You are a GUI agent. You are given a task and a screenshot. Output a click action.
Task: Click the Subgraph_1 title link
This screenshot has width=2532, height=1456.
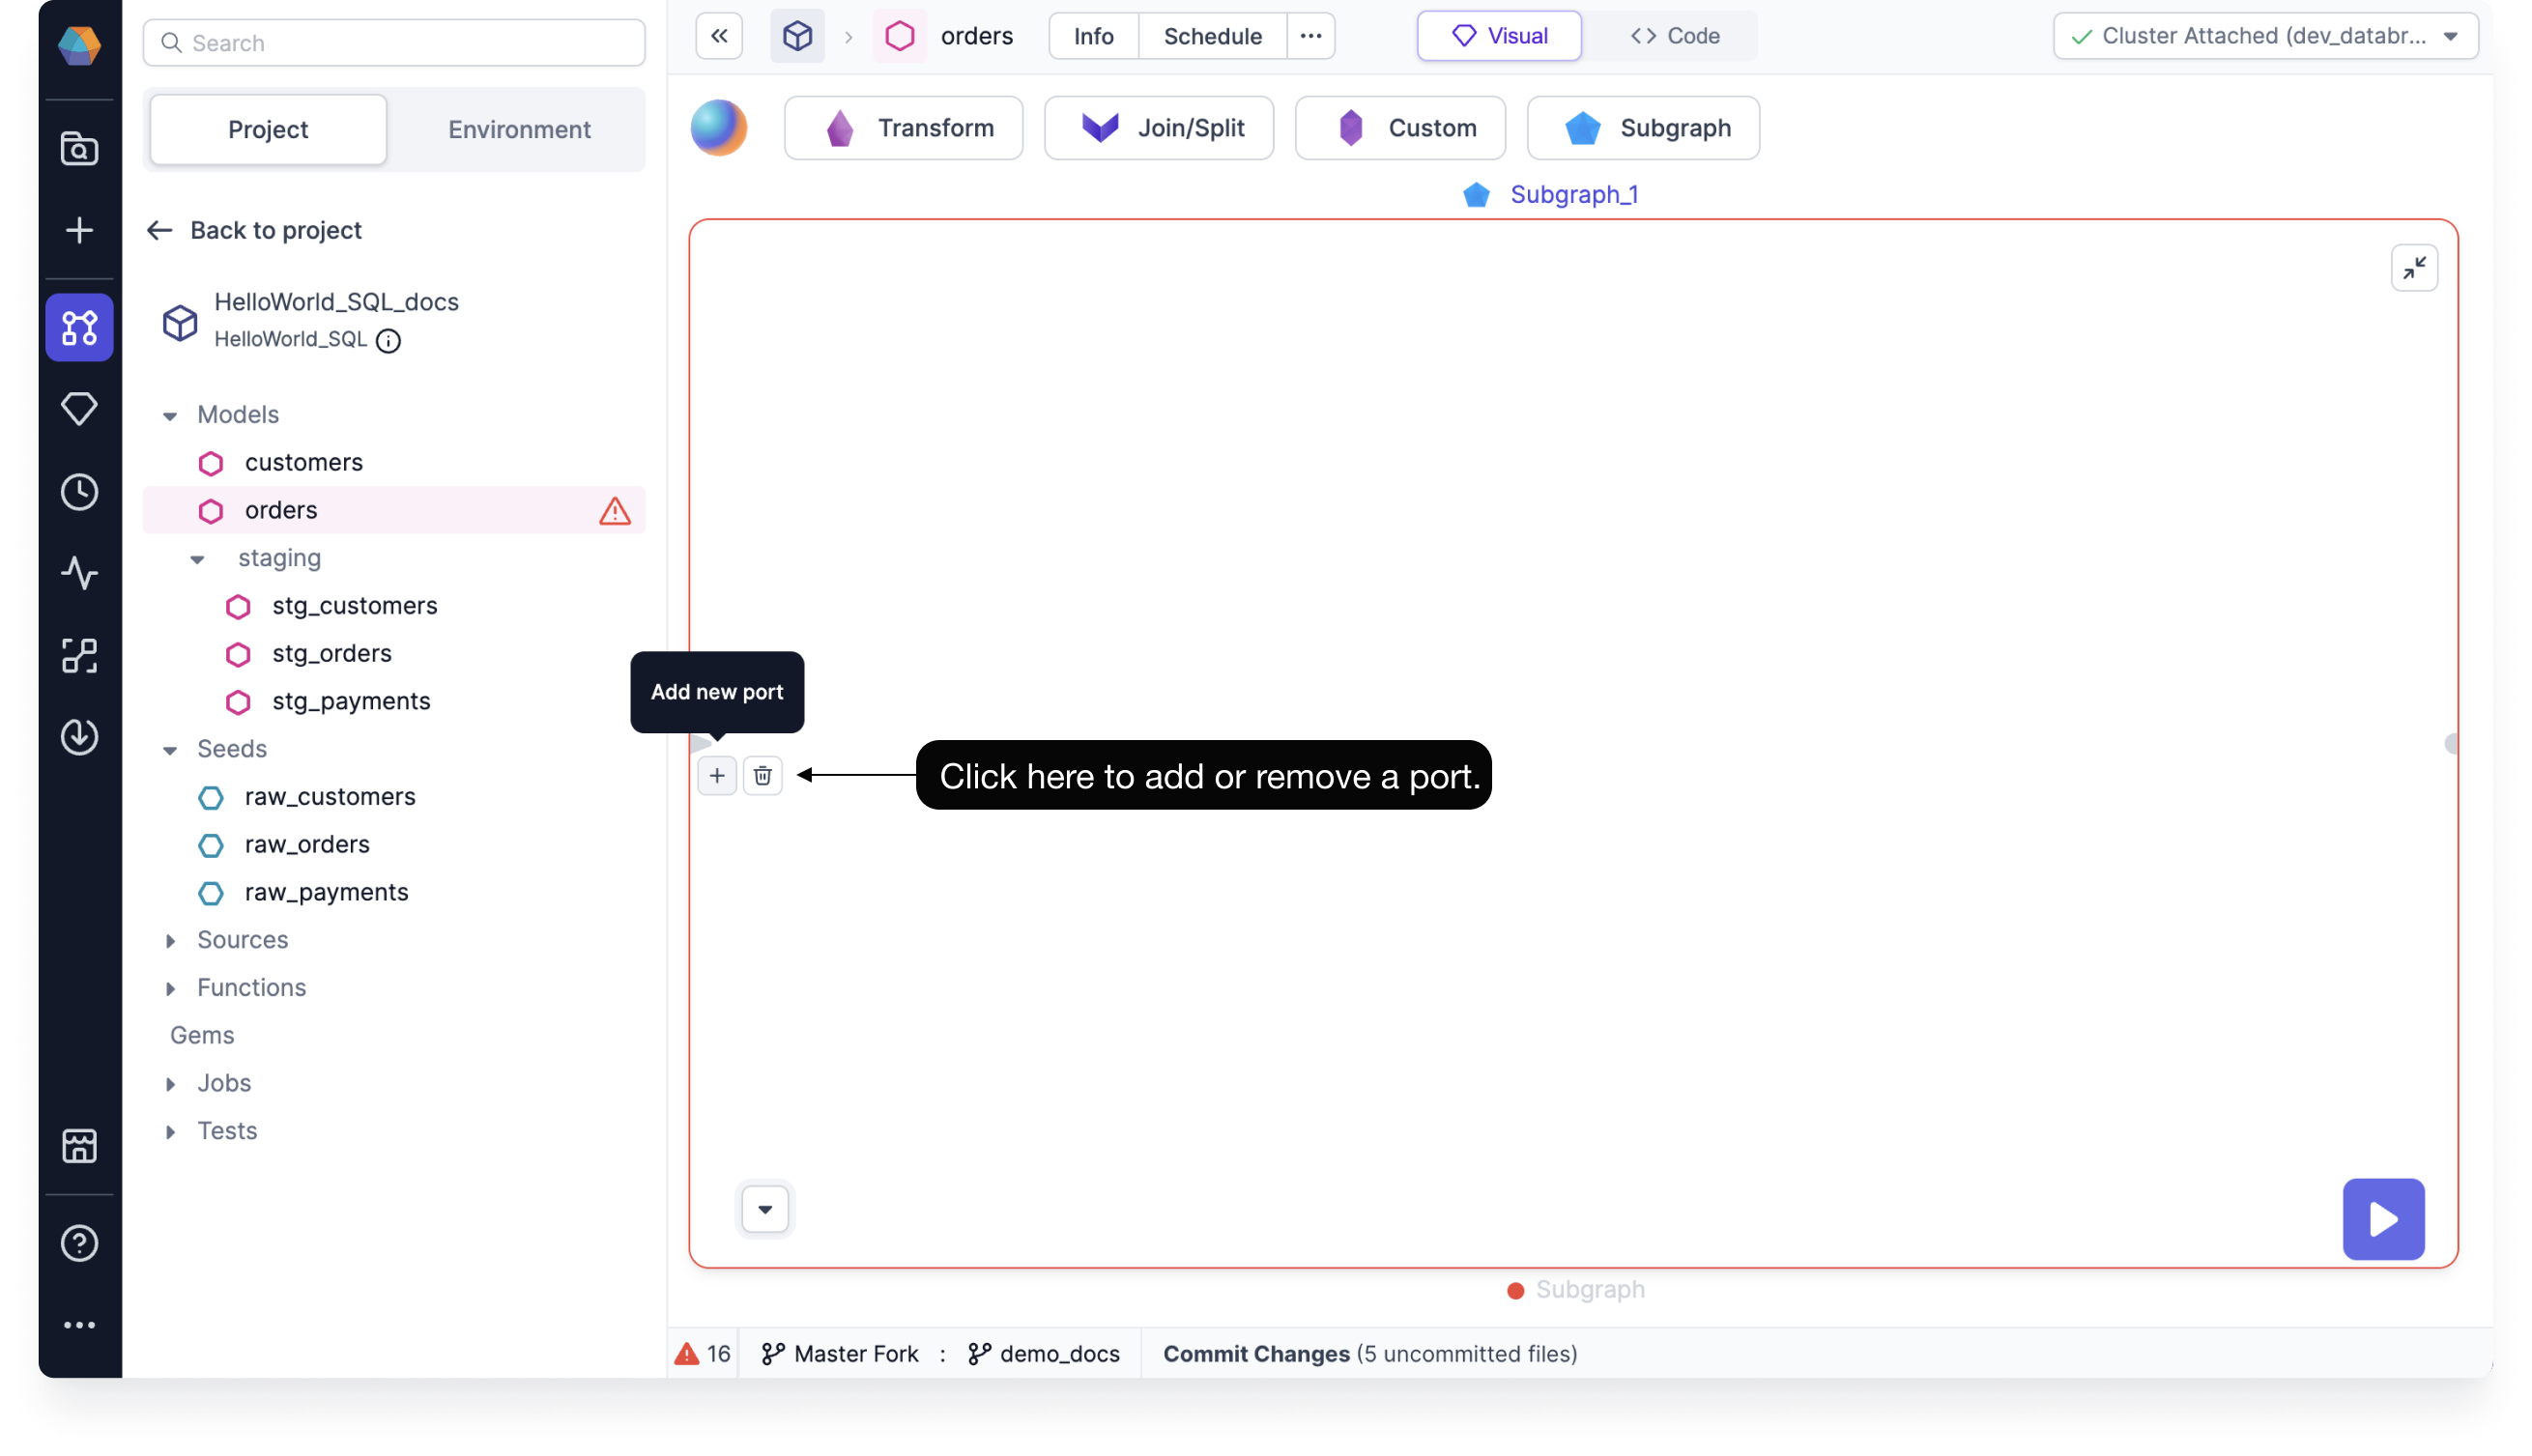pyautogui.click(x=1574, y=194)
